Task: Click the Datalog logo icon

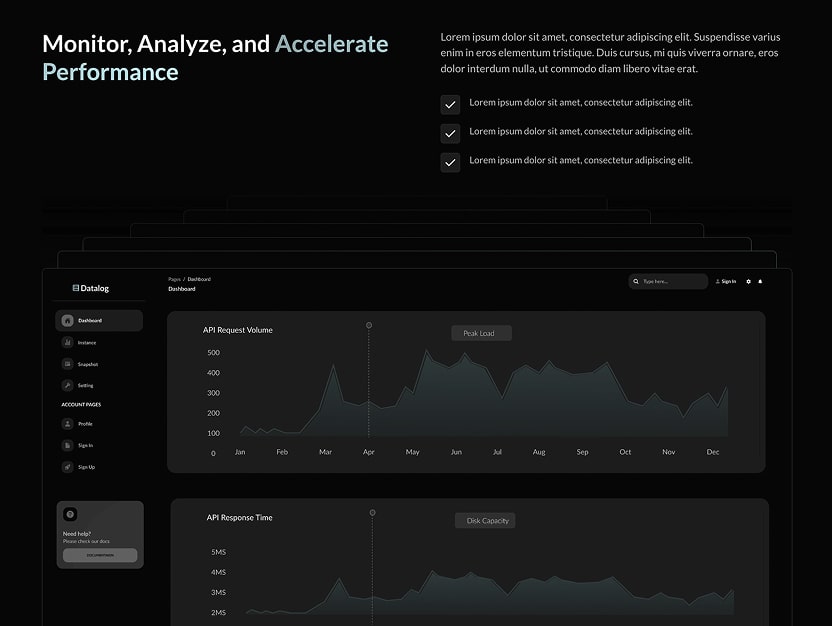Action: pyautogui.click(x=75, y=288)
